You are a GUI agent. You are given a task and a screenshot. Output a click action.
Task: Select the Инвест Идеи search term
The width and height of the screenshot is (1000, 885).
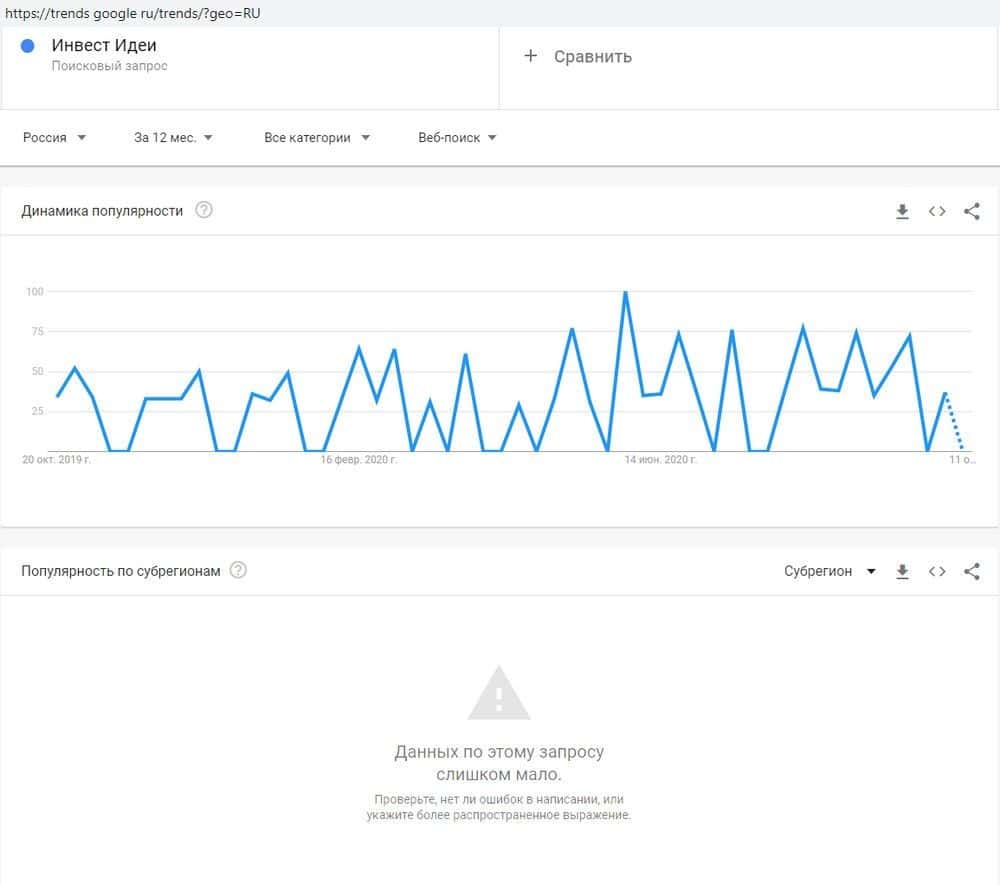104,46
